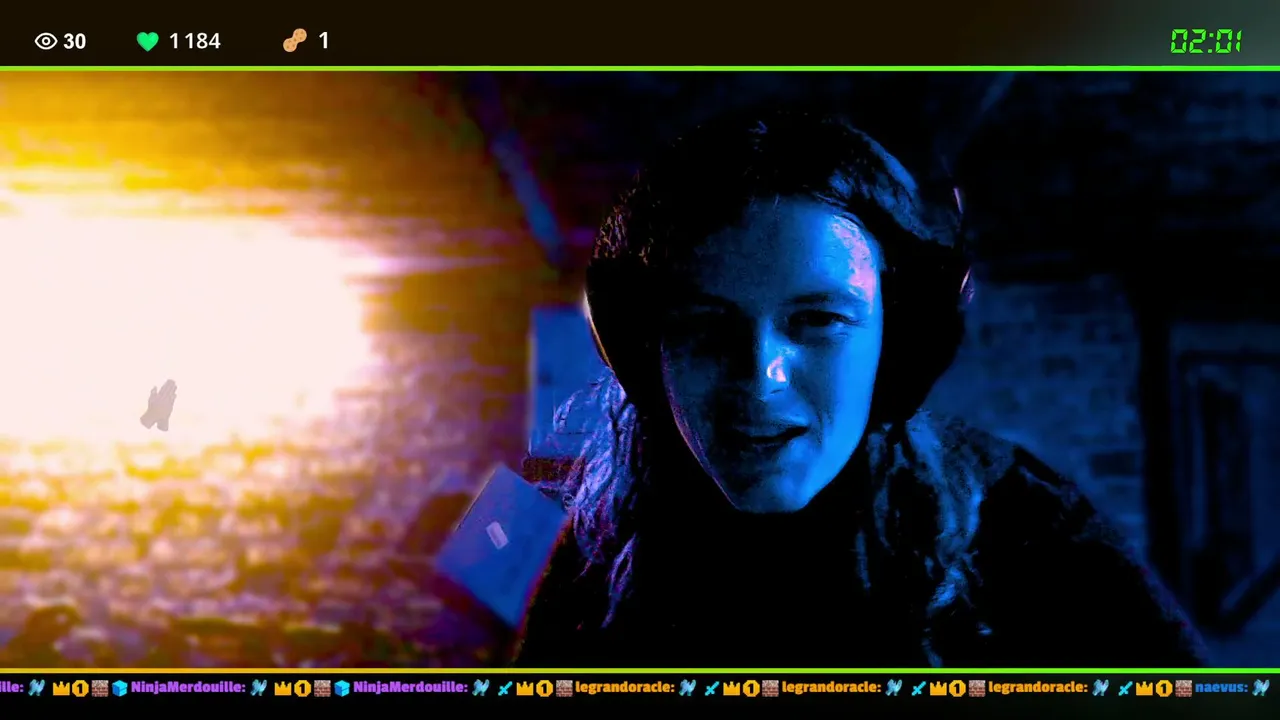Click the eye viewer count icon
Screen dimensions: 1280x720
coord(46,41)
